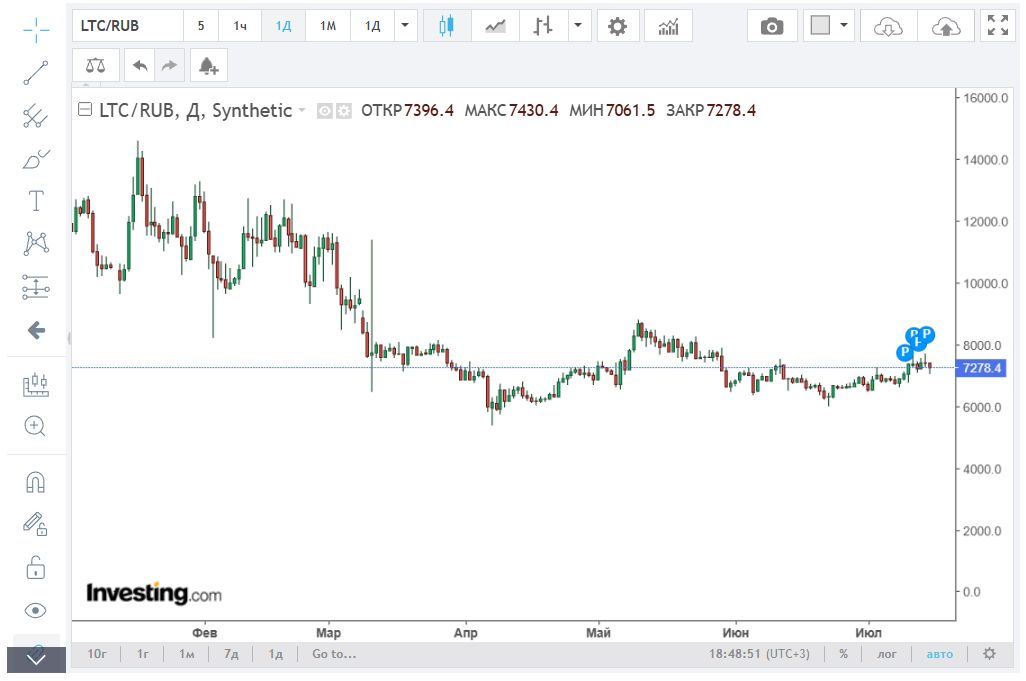Image resolution: width=1026 pixels, height=681 pixels.
Task: Open chart style dropdown arrow
Action: (x=578, y=26)
